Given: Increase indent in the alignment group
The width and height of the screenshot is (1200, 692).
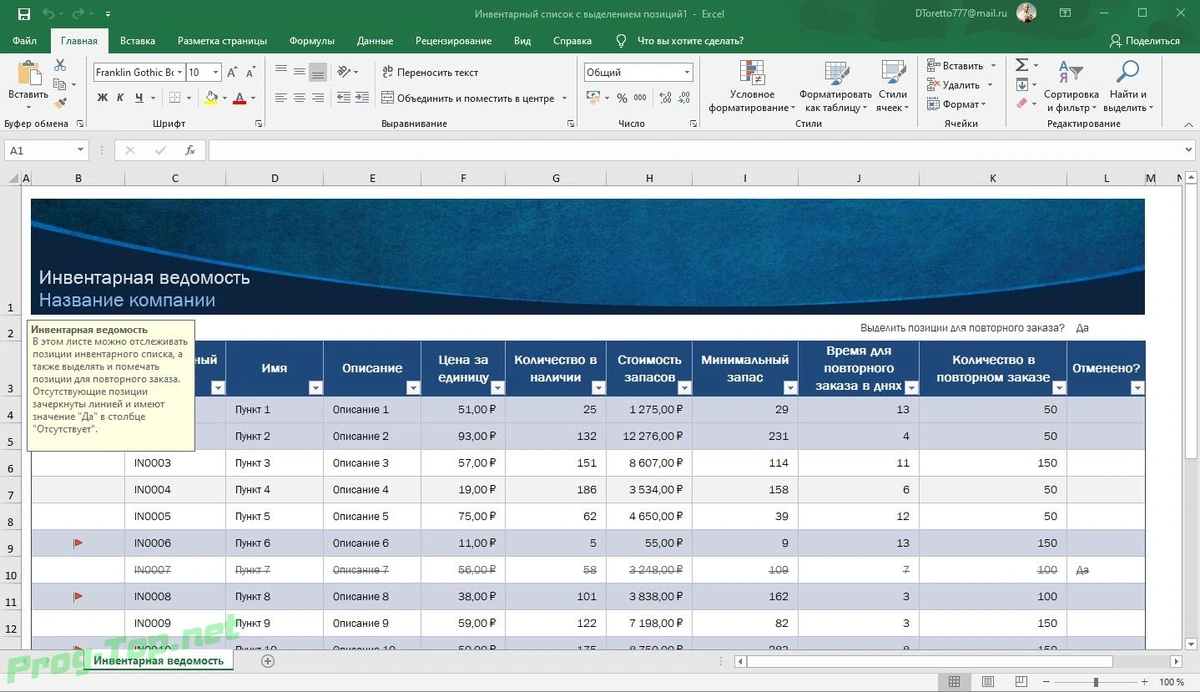Looking at the screenshot, I should point(360,98).
